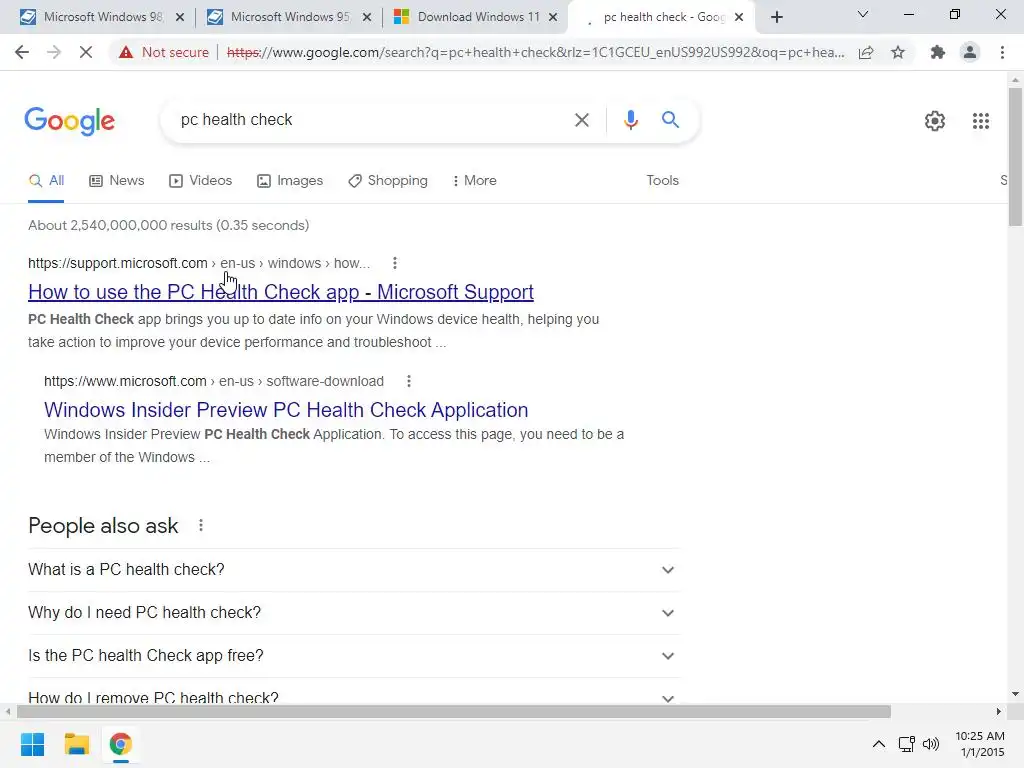
Task: Click the Windows Start button on taskbar
Action: coord(32,744)
